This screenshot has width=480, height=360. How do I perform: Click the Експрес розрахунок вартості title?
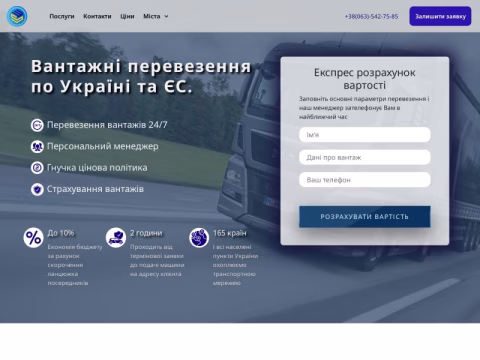coord(365,79)
